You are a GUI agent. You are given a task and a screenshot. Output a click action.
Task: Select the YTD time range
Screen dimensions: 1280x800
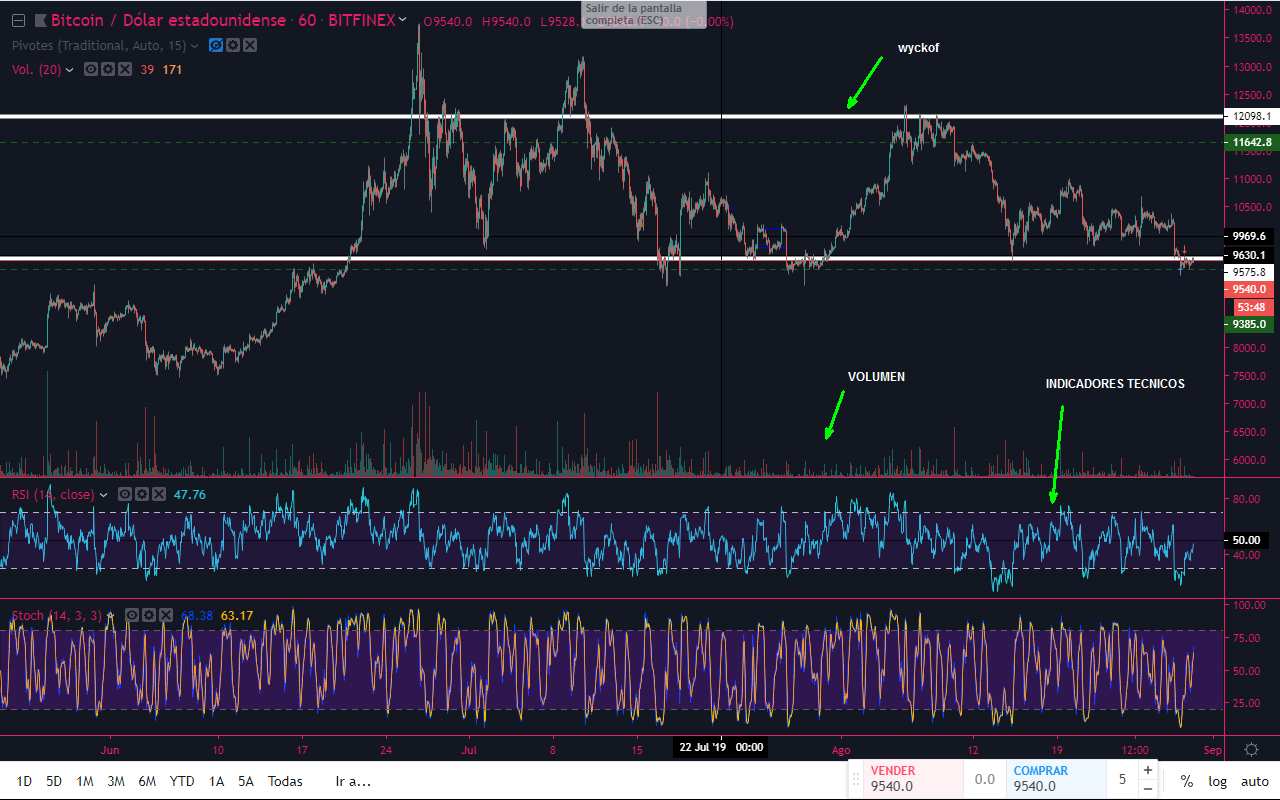pos(182,781)
